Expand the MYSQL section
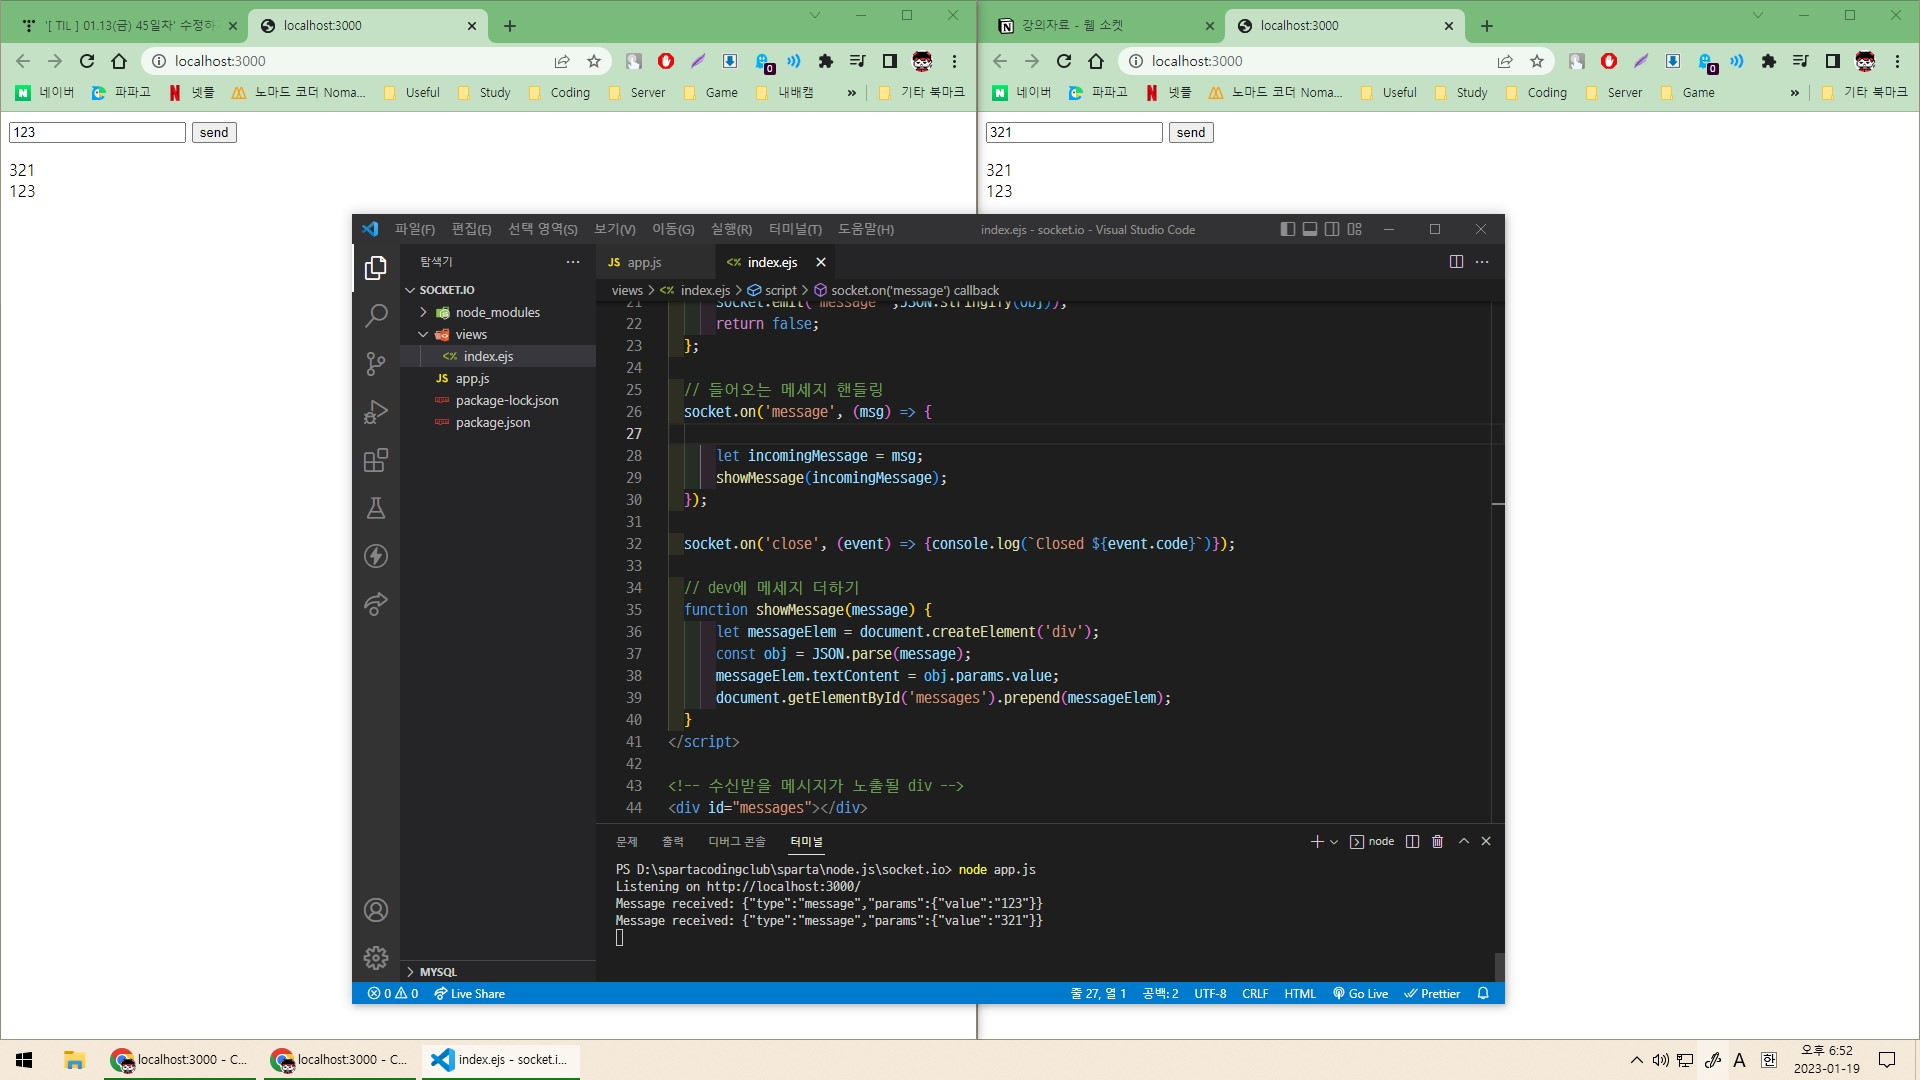 tap(438, 972)
